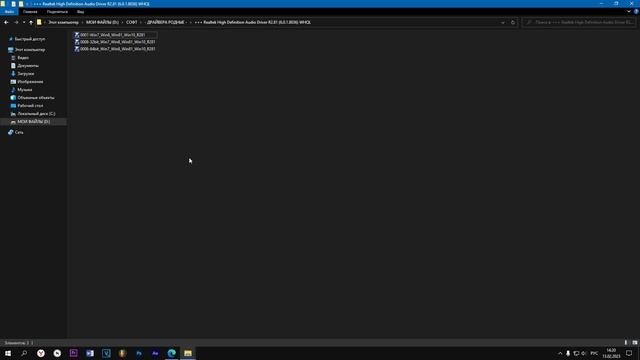The height and width of the screenshot is (360, 640).
Task: Show hidden system tray icons
Action: click(x=560, y=353)
